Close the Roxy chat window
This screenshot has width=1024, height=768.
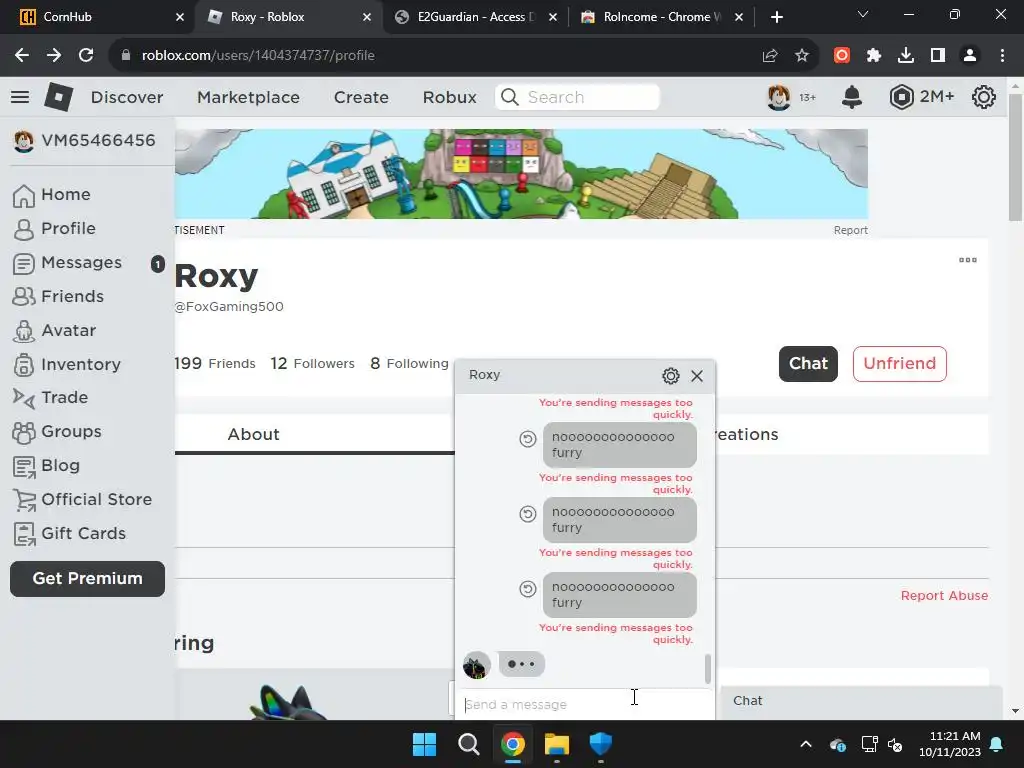[697, 376]
